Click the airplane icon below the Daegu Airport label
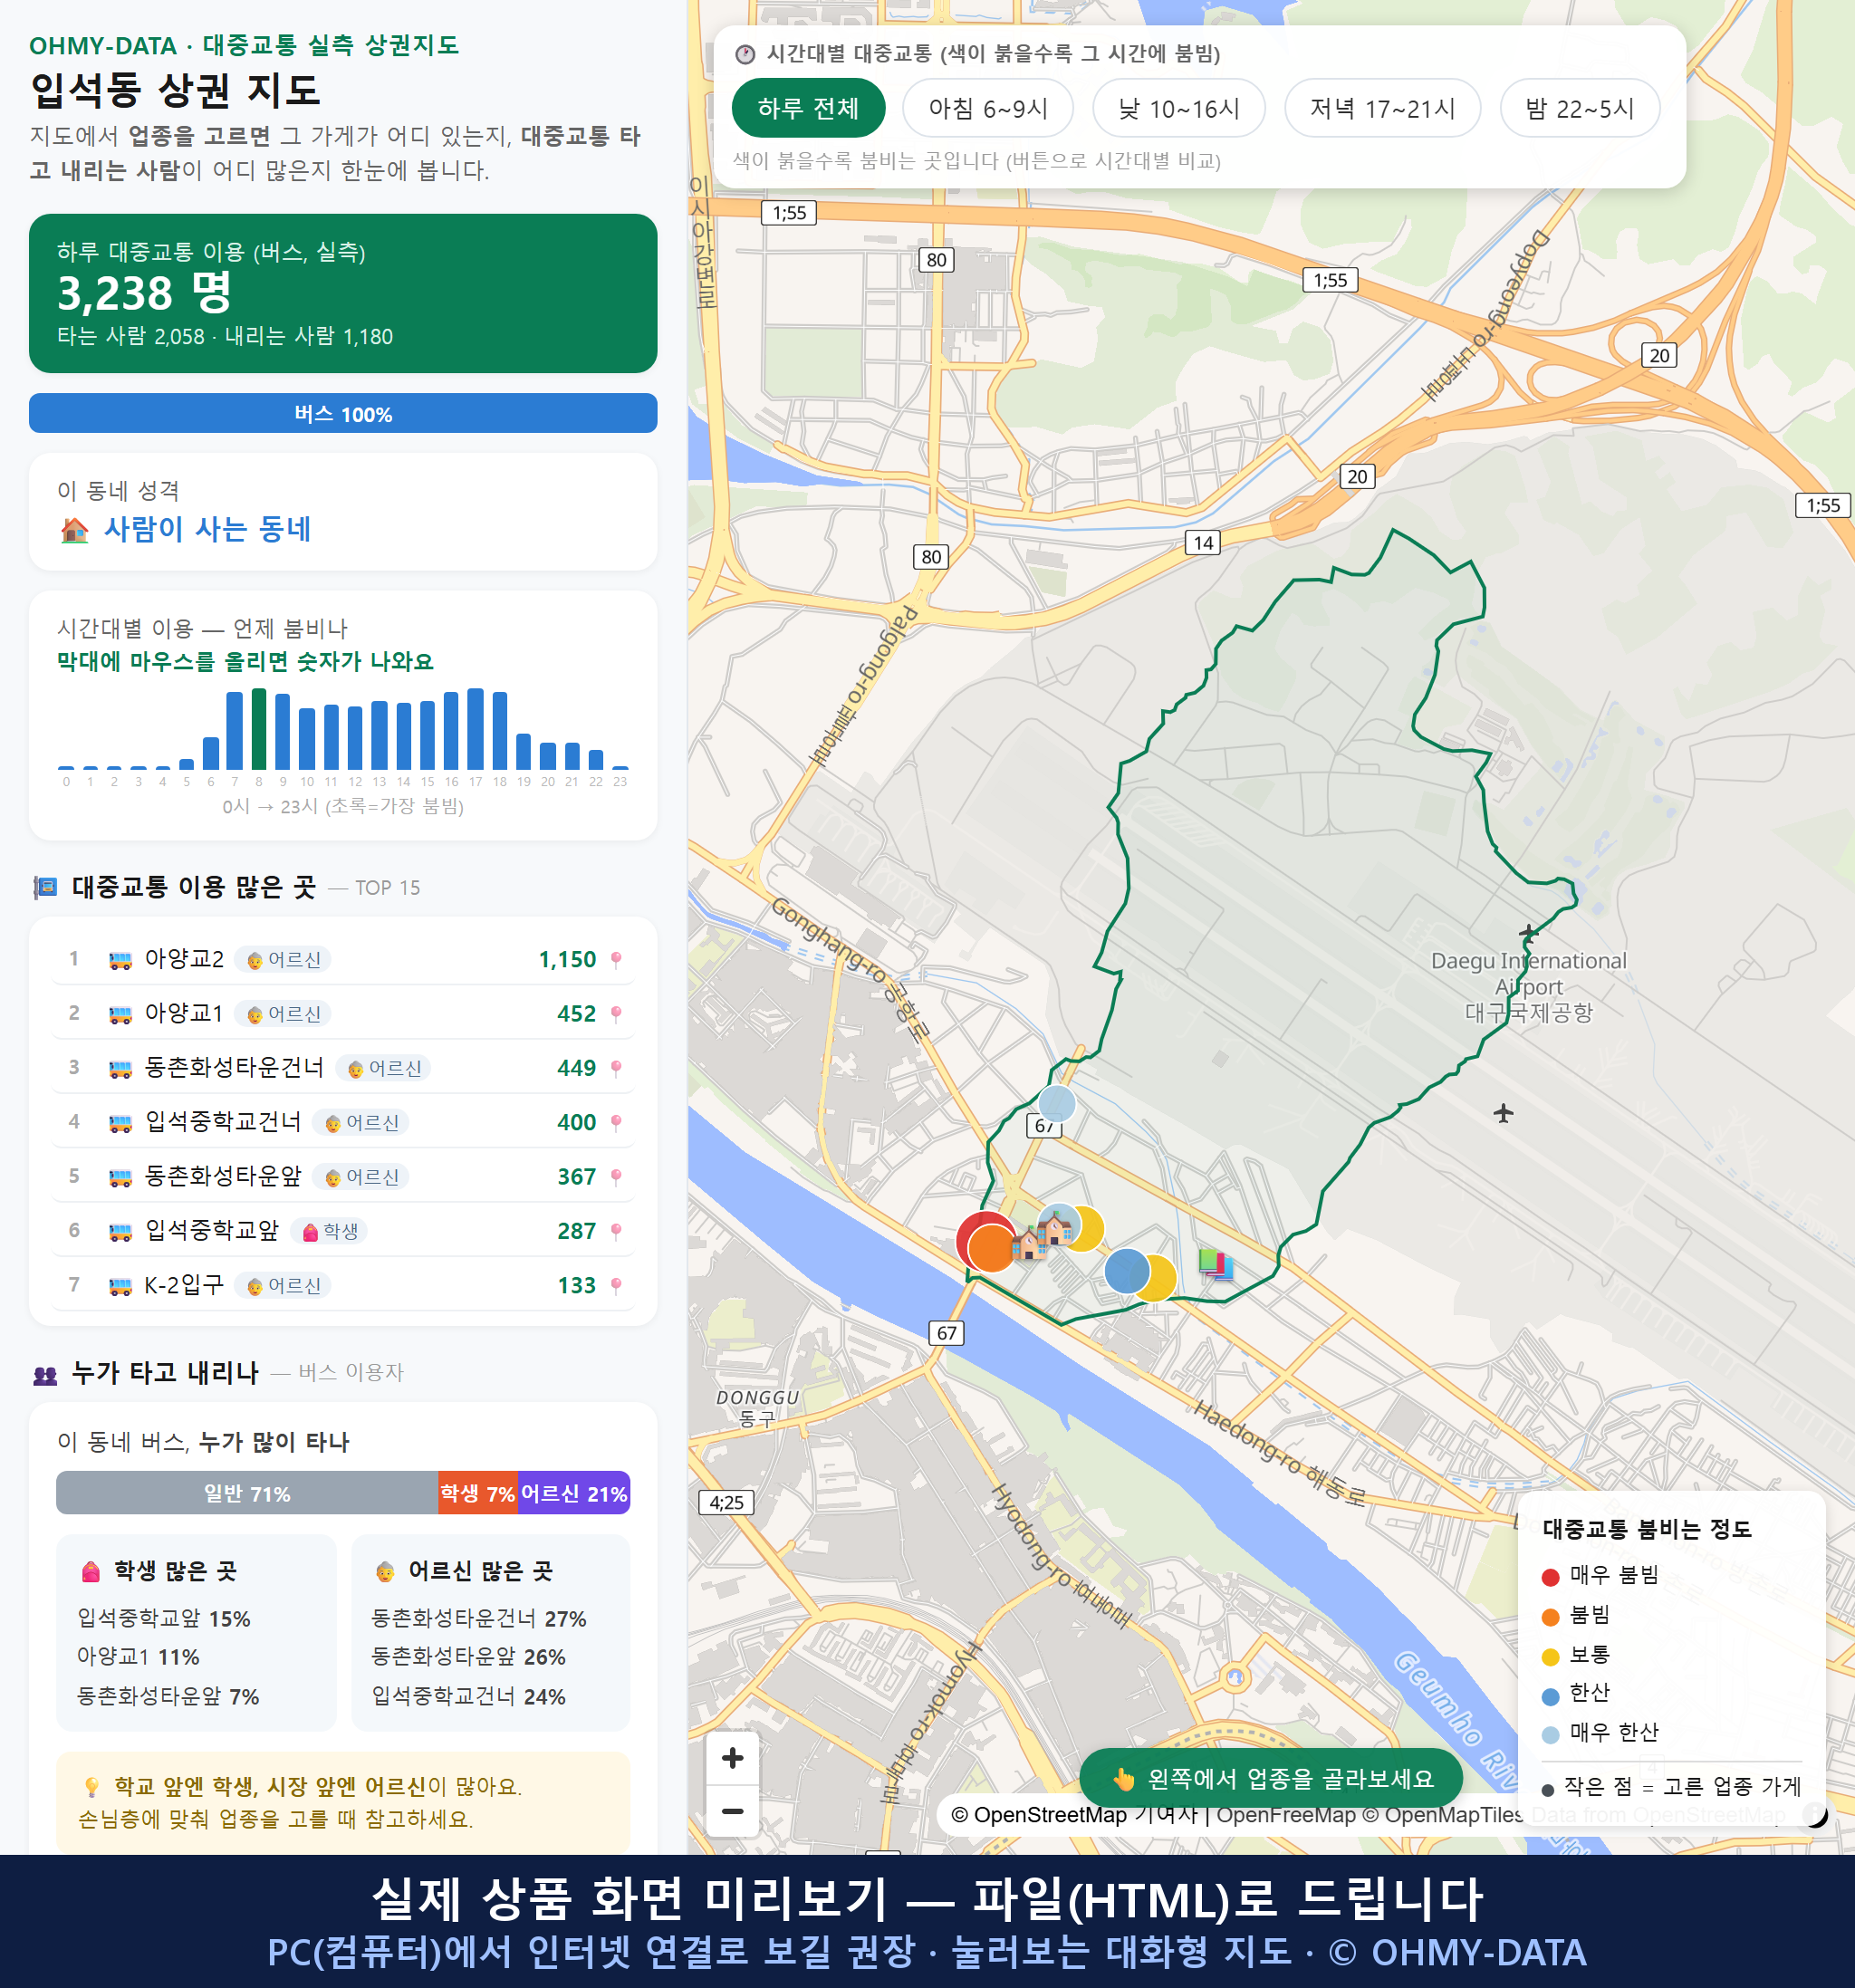This screenshot has width=1855, height=1988. click(x=1503, y=1112)
